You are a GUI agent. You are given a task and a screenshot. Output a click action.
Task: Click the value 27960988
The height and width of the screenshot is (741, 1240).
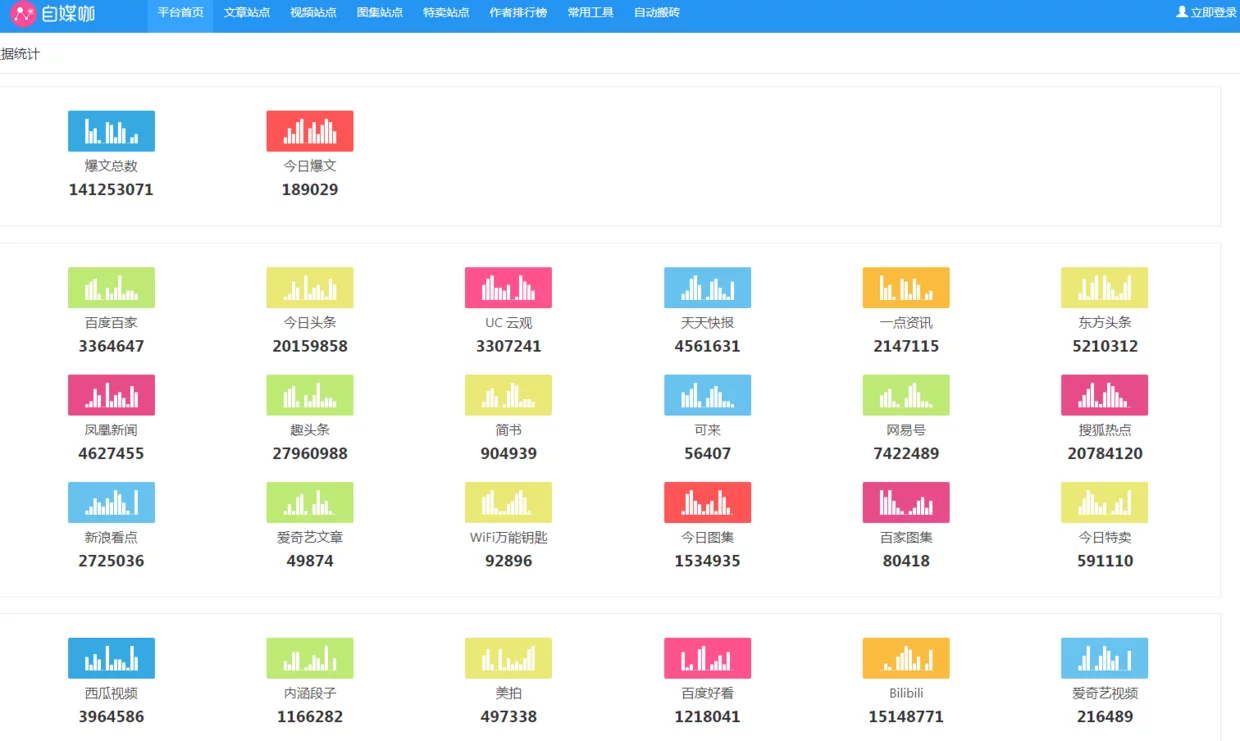pos(310,454)
